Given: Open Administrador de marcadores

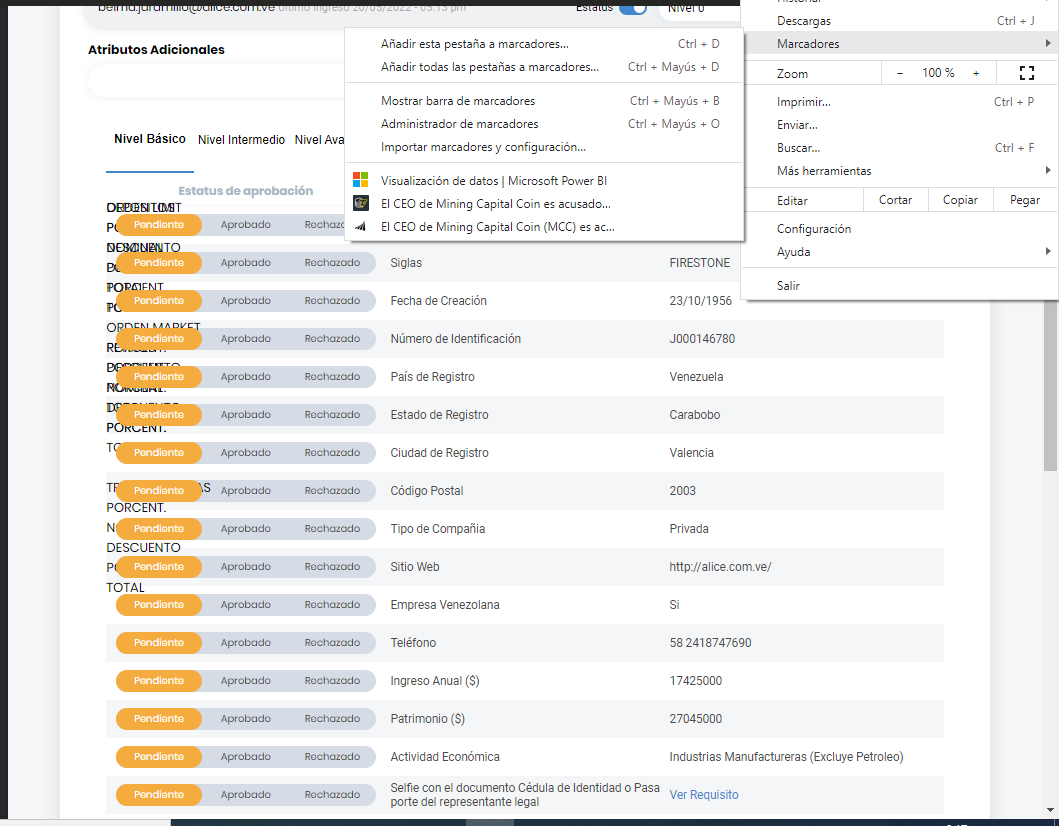Looking at the screenshot, I should 459,124.
